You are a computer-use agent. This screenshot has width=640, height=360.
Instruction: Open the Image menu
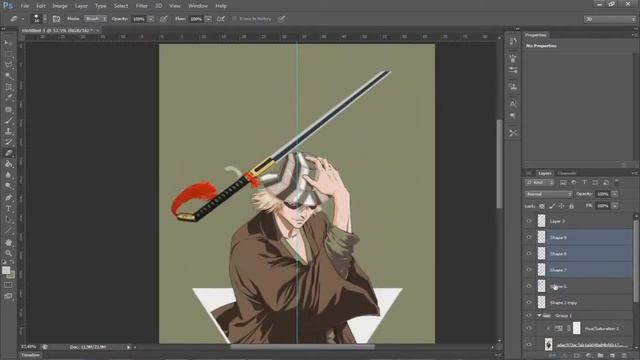click(x=60, y=6)
